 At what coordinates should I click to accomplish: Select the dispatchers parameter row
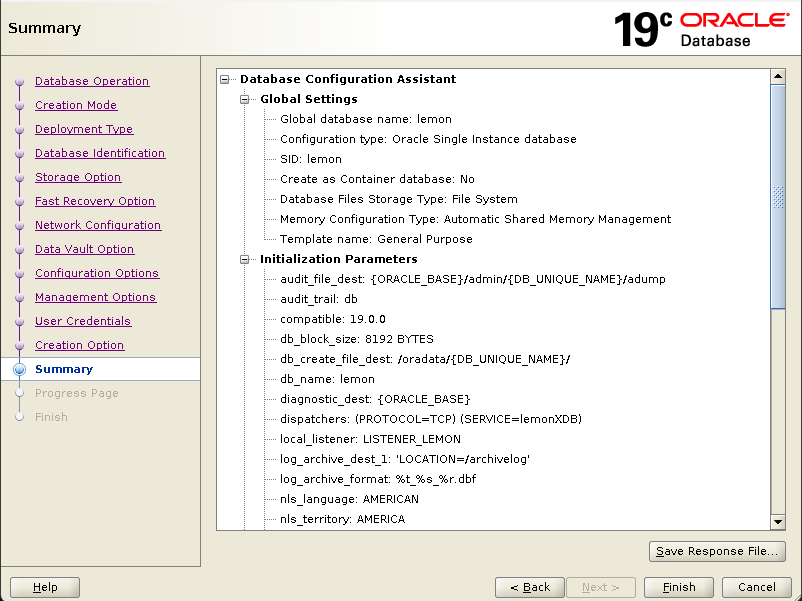[x=431, y=419]
